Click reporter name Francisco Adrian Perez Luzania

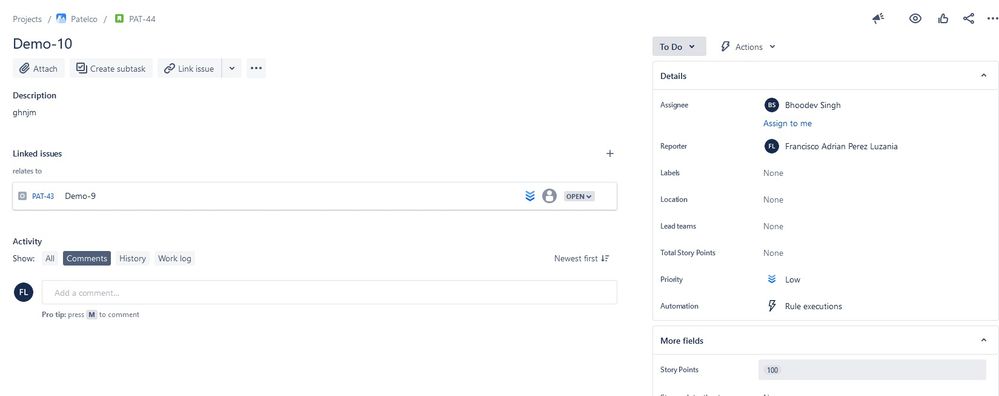pos(841,146)
